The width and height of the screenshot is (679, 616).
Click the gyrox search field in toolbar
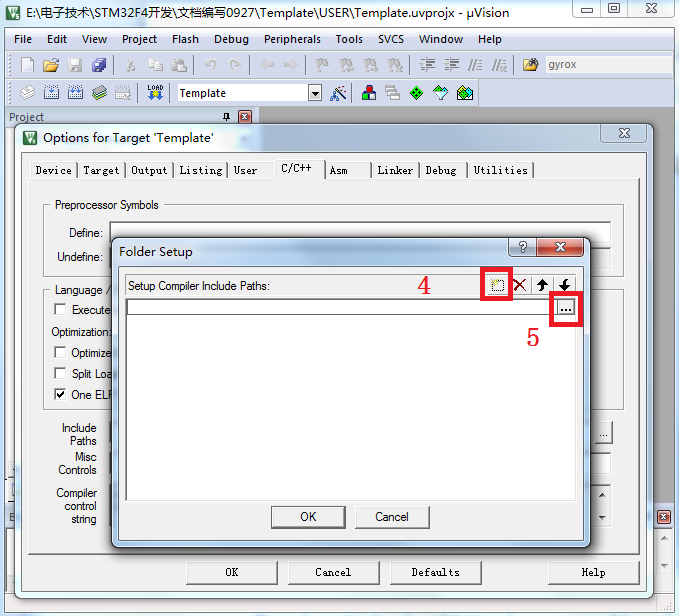[610, 65]
